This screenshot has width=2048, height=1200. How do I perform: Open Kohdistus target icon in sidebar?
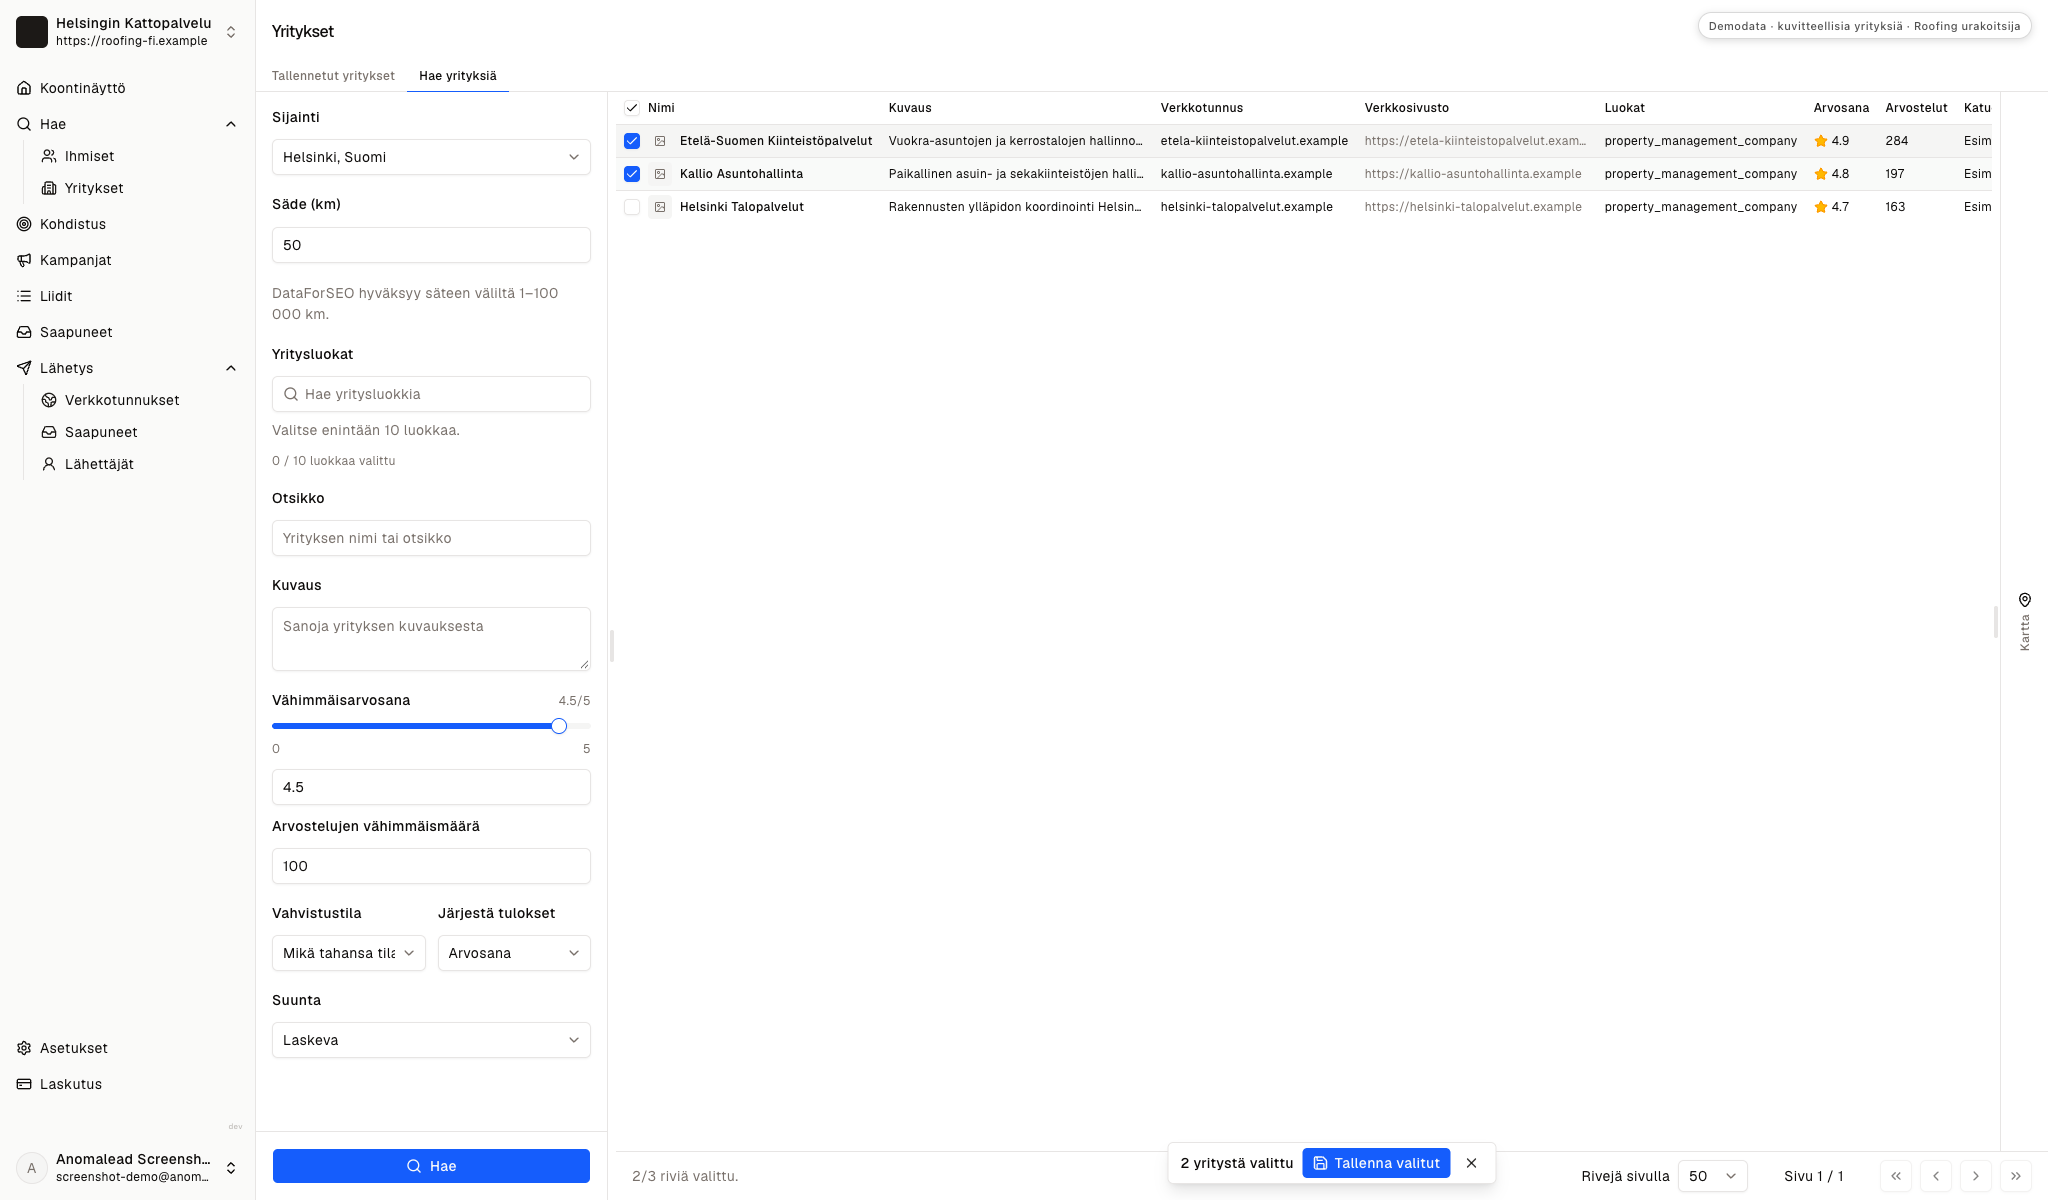click(x=24, y=224)
